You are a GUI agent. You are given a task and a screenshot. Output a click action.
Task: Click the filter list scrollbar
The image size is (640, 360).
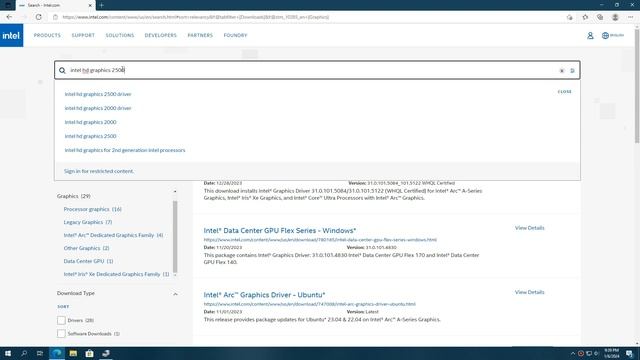[175, 237]
